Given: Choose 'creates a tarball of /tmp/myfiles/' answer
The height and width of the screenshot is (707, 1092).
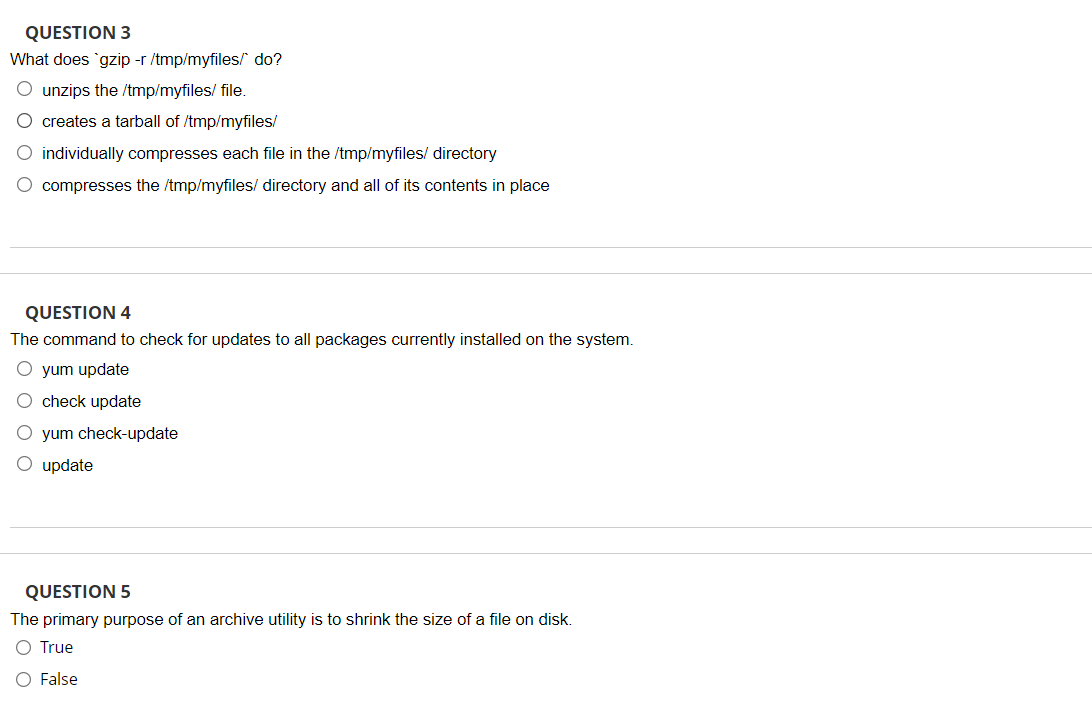Looking at the screenshot, I should (24, 121).
